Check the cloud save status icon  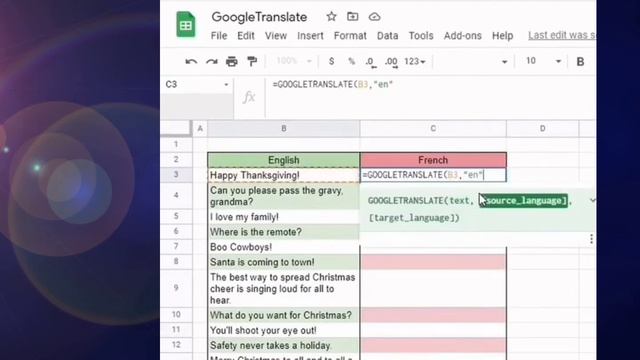tap(375, 17)
